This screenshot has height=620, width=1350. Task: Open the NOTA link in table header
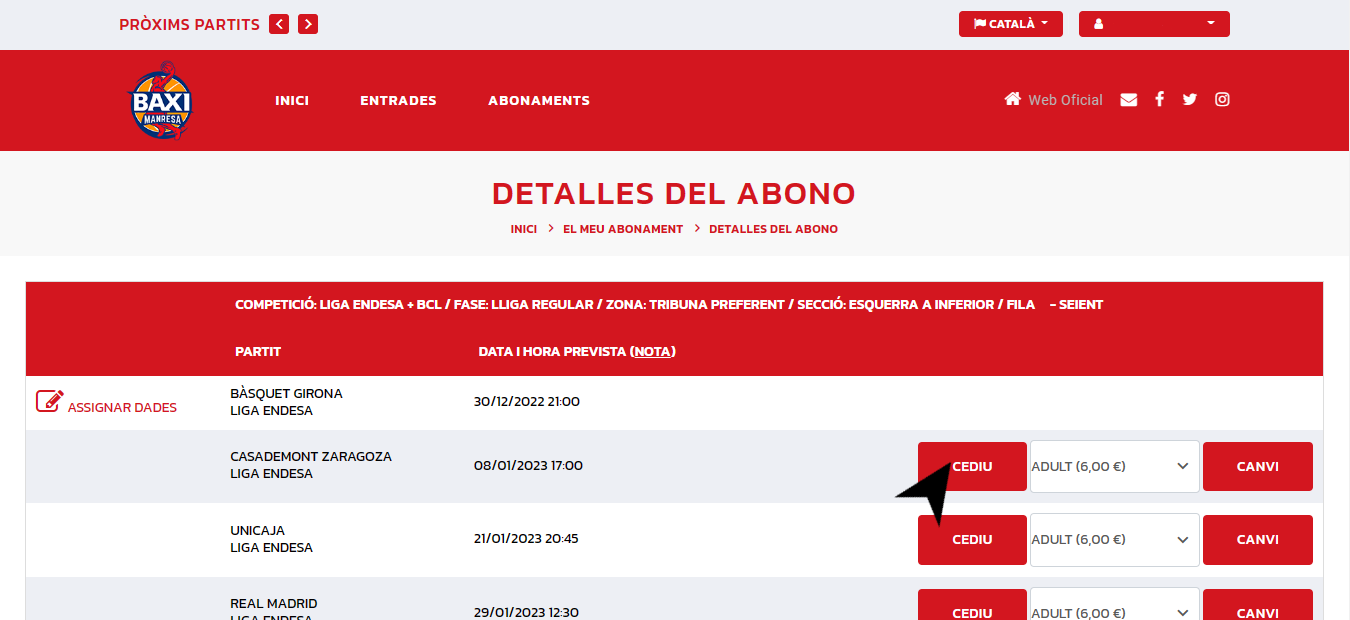654,352
